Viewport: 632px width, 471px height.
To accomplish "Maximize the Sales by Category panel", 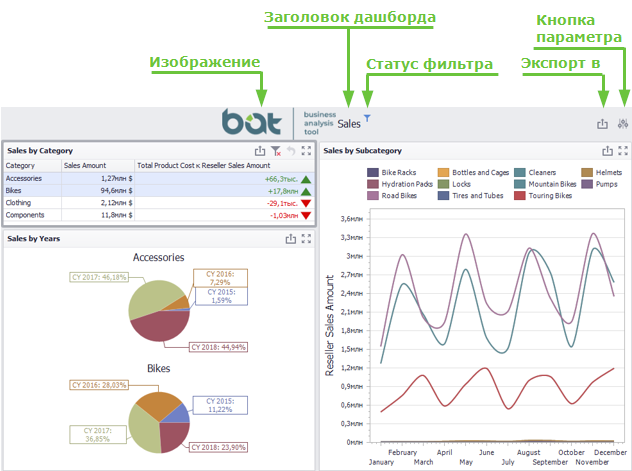I will pos(306,151).
